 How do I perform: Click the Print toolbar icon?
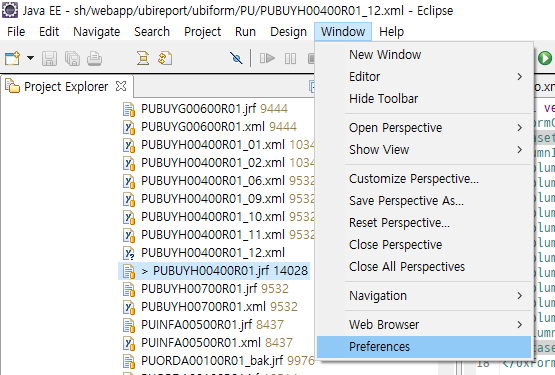[x=95, y=58]
